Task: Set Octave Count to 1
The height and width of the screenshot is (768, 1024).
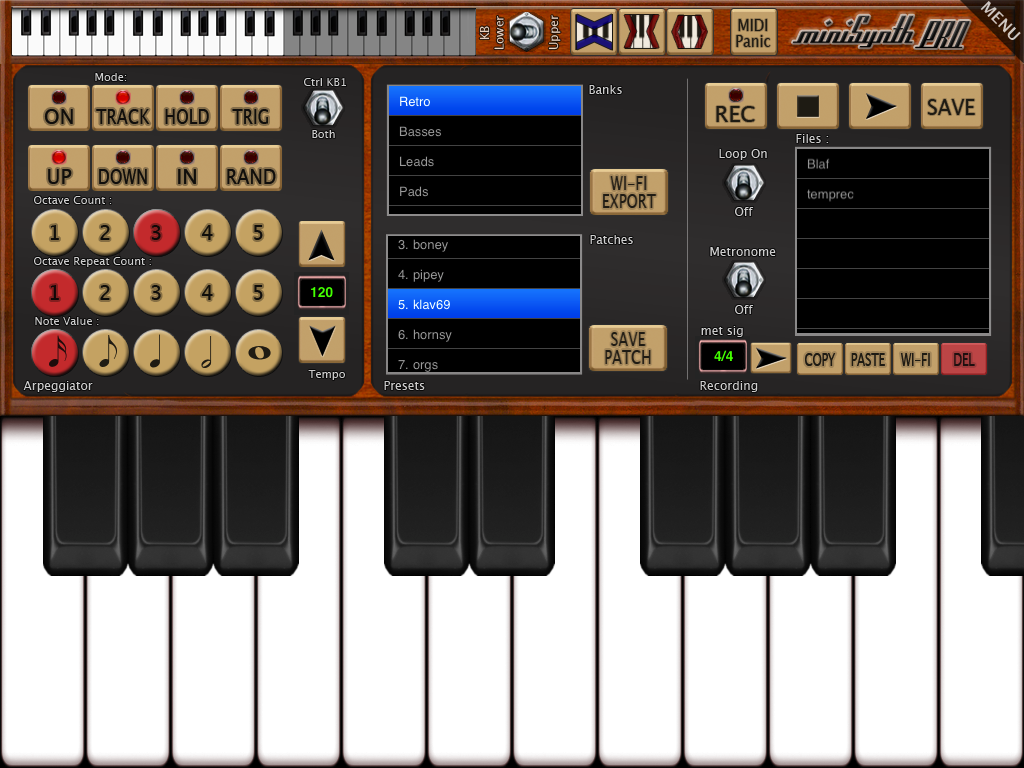Action: click(x=55, y=232)
